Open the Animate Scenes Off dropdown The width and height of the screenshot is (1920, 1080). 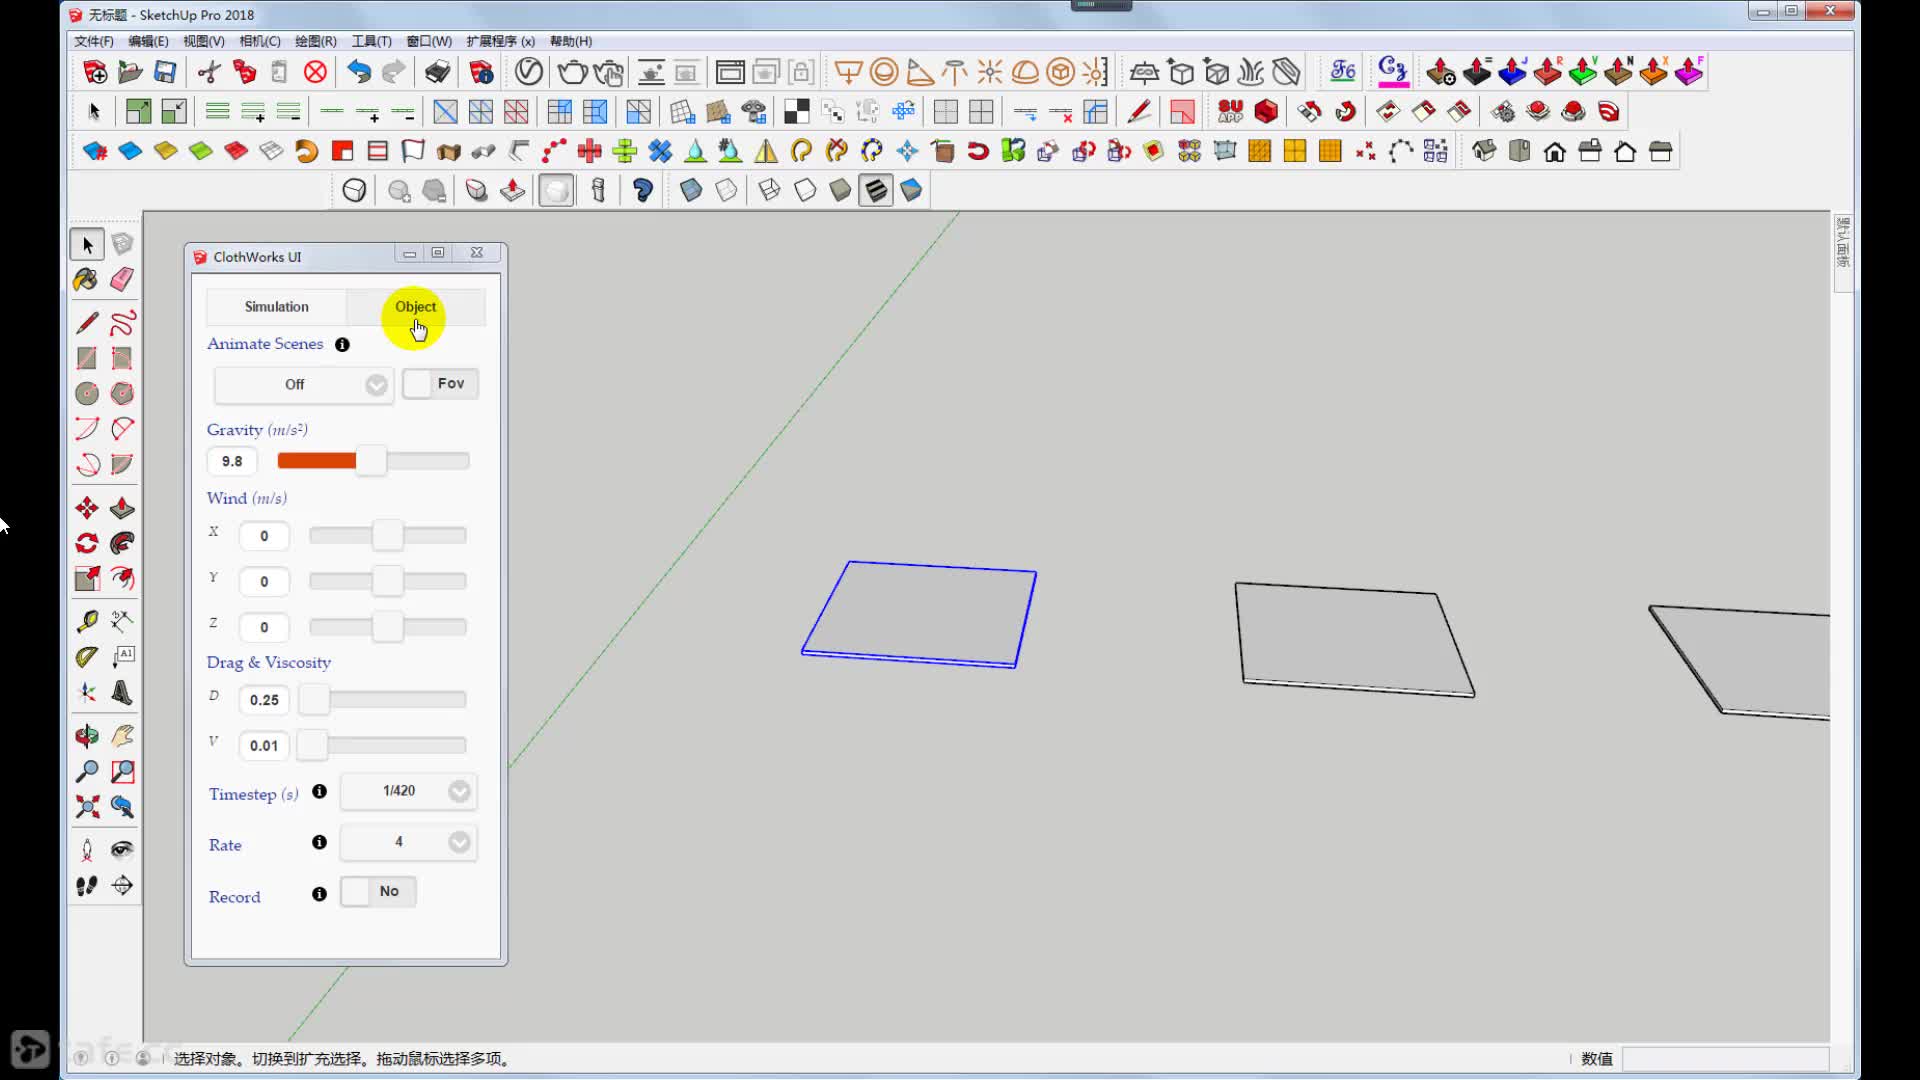pos(303,385)
